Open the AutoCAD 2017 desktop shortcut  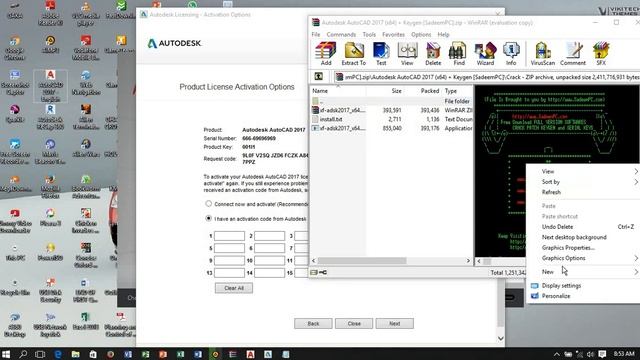click(x=50, y=86)
